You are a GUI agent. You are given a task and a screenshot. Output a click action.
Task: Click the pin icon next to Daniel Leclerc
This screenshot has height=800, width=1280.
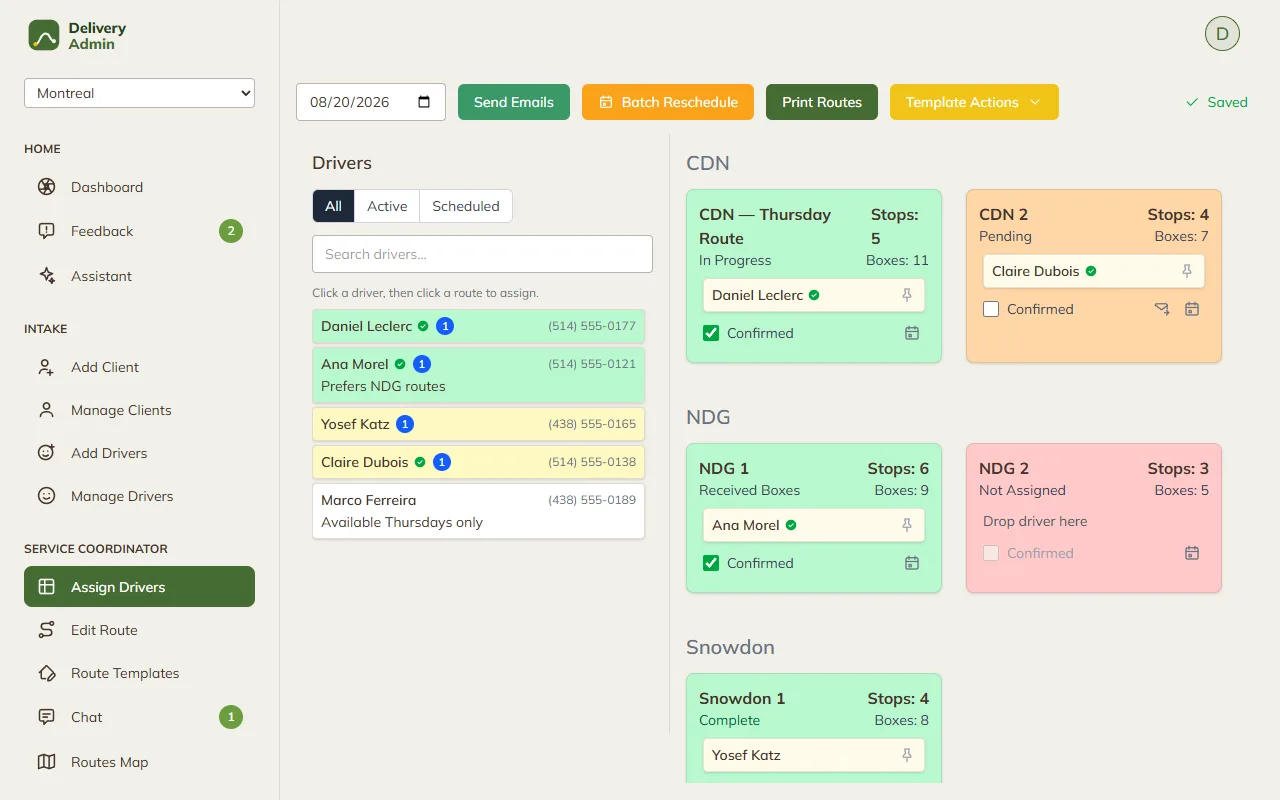[x=907, y=295]
